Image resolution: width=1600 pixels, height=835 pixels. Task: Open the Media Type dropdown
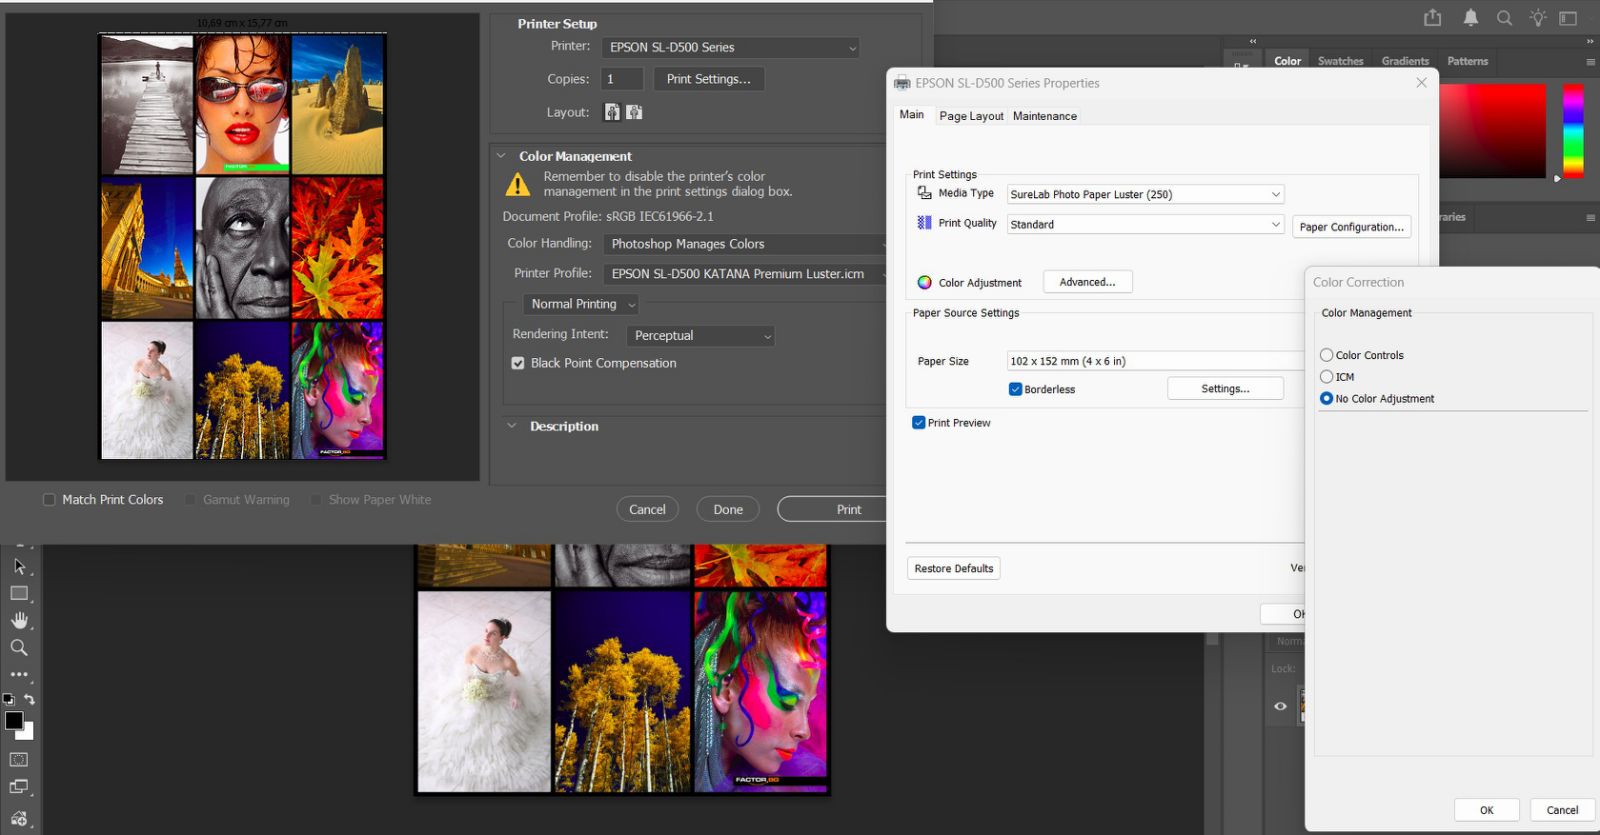tap(1145, 194)
